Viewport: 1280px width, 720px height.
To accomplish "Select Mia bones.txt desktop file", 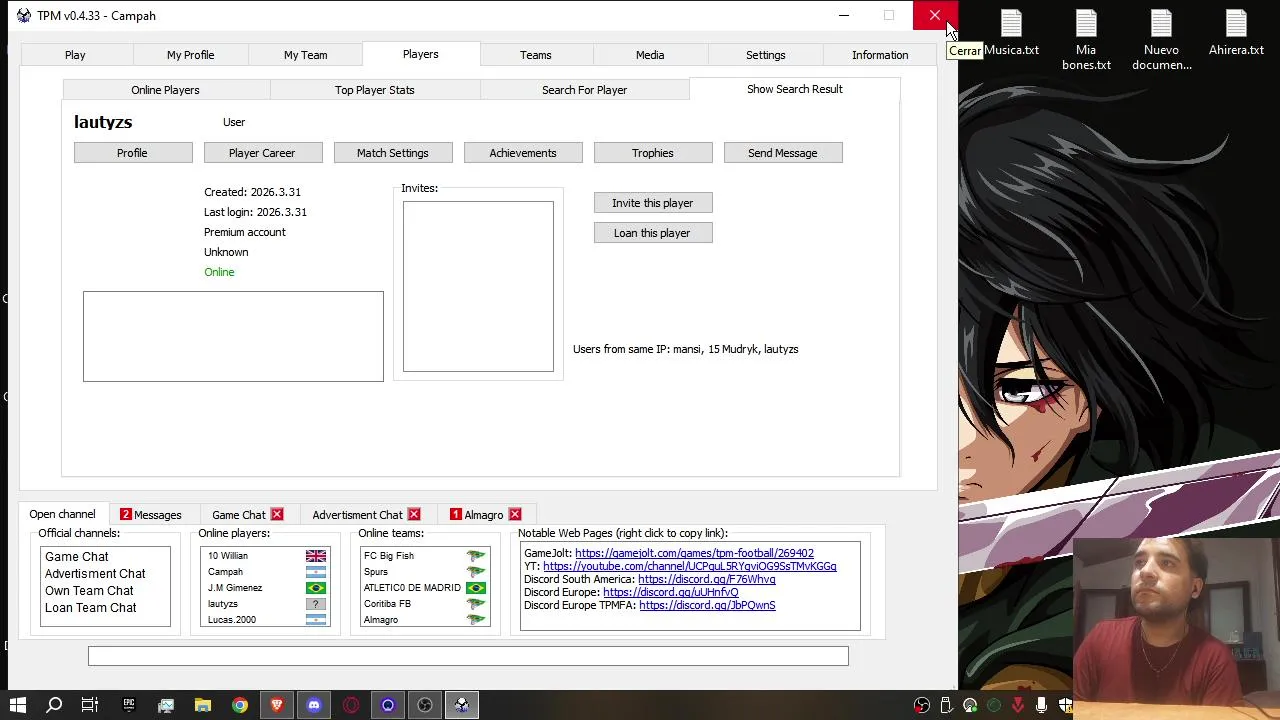I will (x=1086, y=40).
